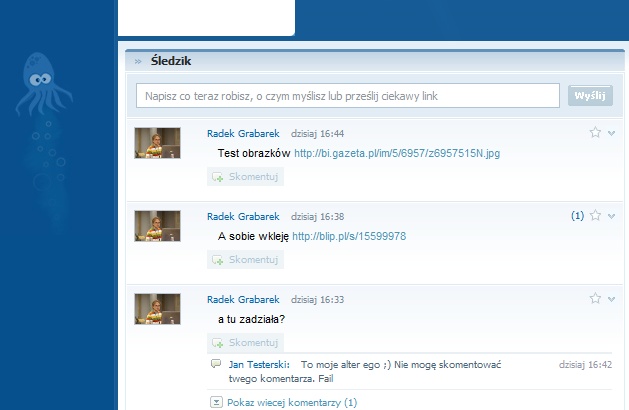Click the text 'A sobie wkleję'
The width and height of the screenshot is (629, 410).
253,236
